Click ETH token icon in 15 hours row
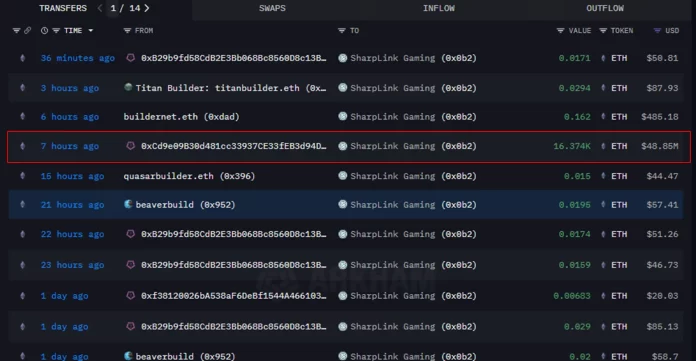696x361 pixels. coord(603,176)
